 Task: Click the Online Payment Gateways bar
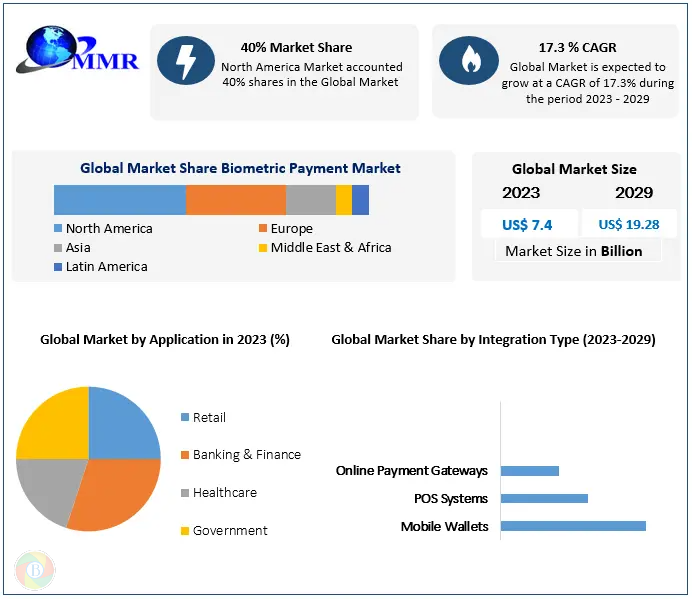[529, 470]
